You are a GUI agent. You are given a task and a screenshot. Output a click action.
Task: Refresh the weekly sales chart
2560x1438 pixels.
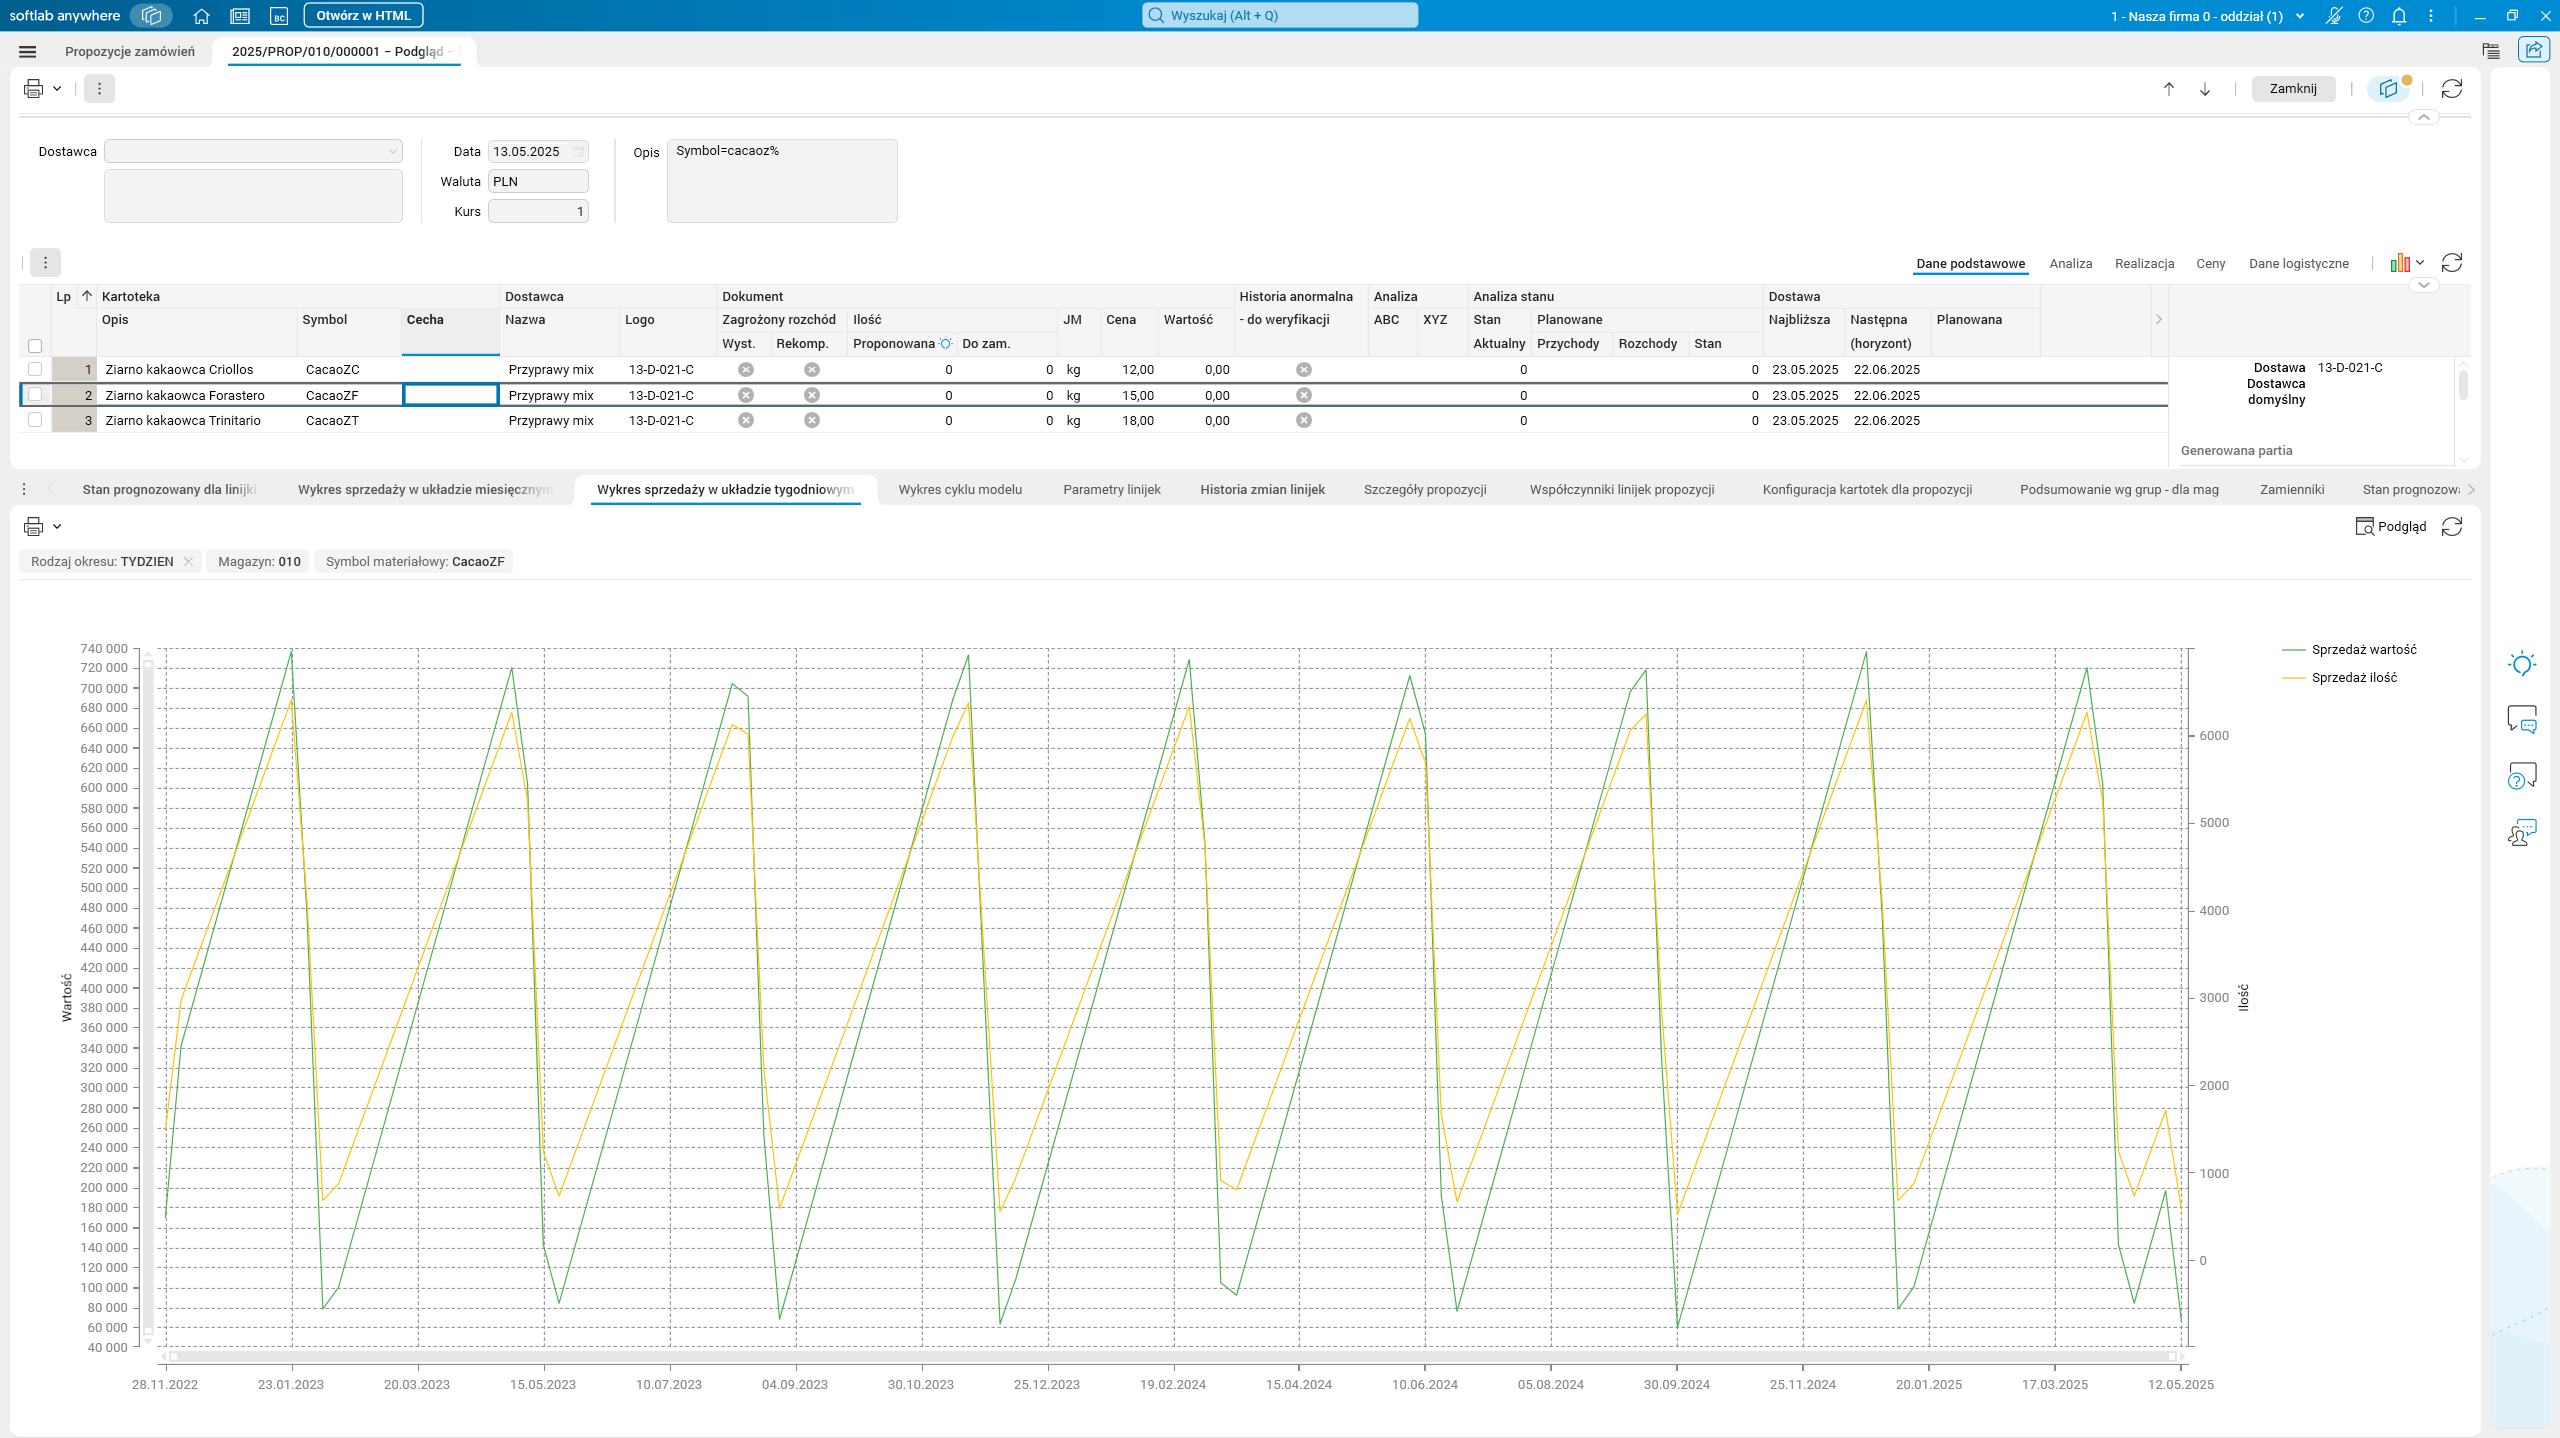(2452, 527)
